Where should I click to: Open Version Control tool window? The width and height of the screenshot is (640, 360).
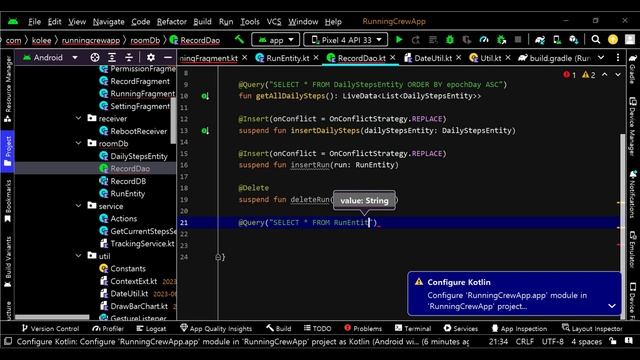pyautogui.click(x=50, y=328)
